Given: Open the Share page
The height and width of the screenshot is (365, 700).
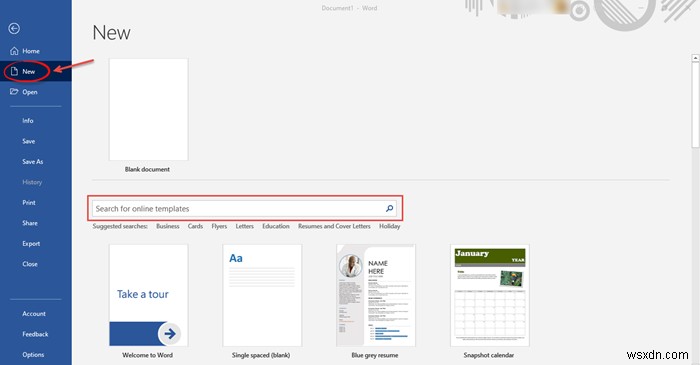Looking at the screenshot, I should (30, 223).
